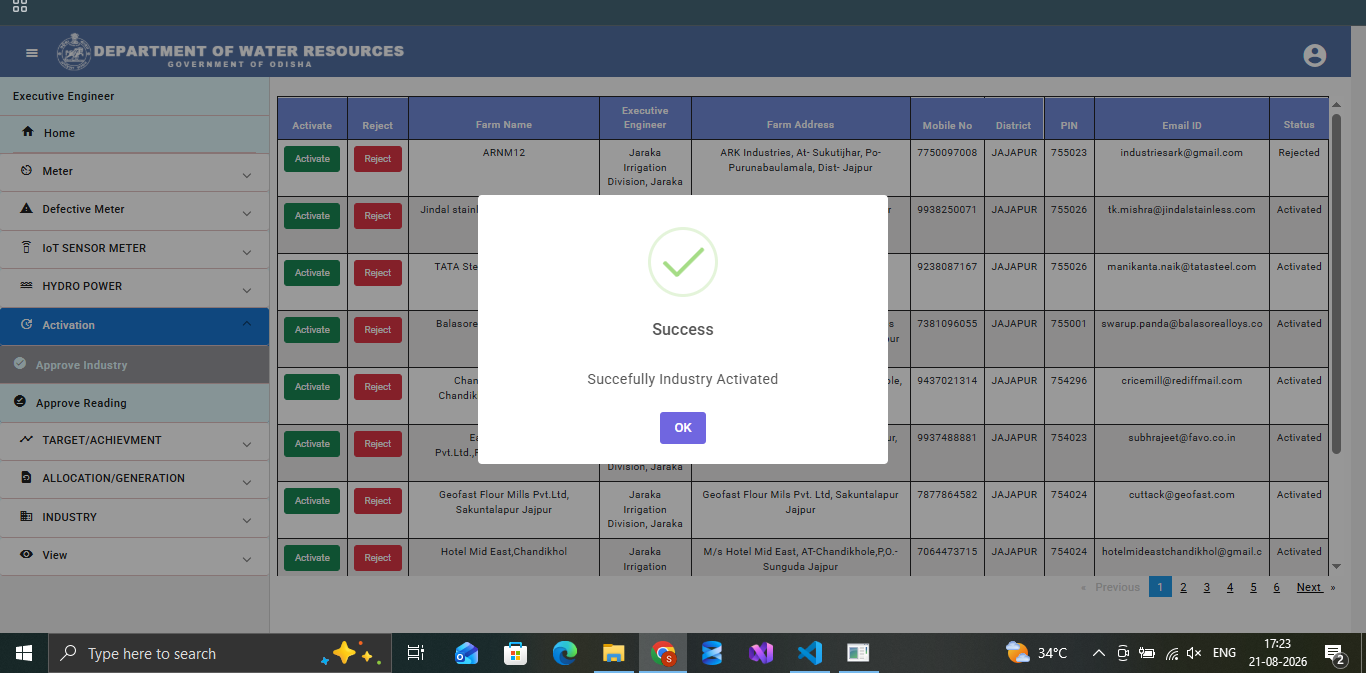This screenshot has width=1366, height=673.
Task: Expand the Allocation/Generation chevron
Action: click(247, 482)
